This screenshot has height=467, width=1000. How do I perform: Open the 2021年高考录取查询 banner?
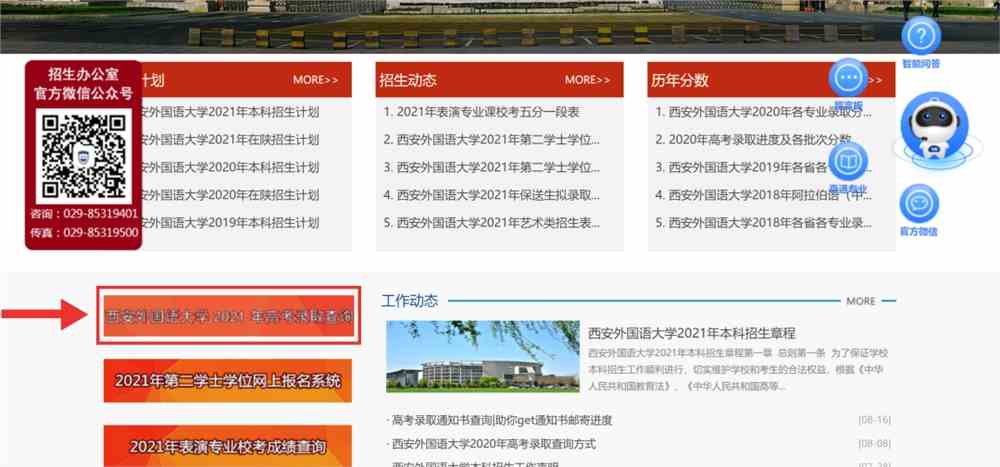pos(229,316)
